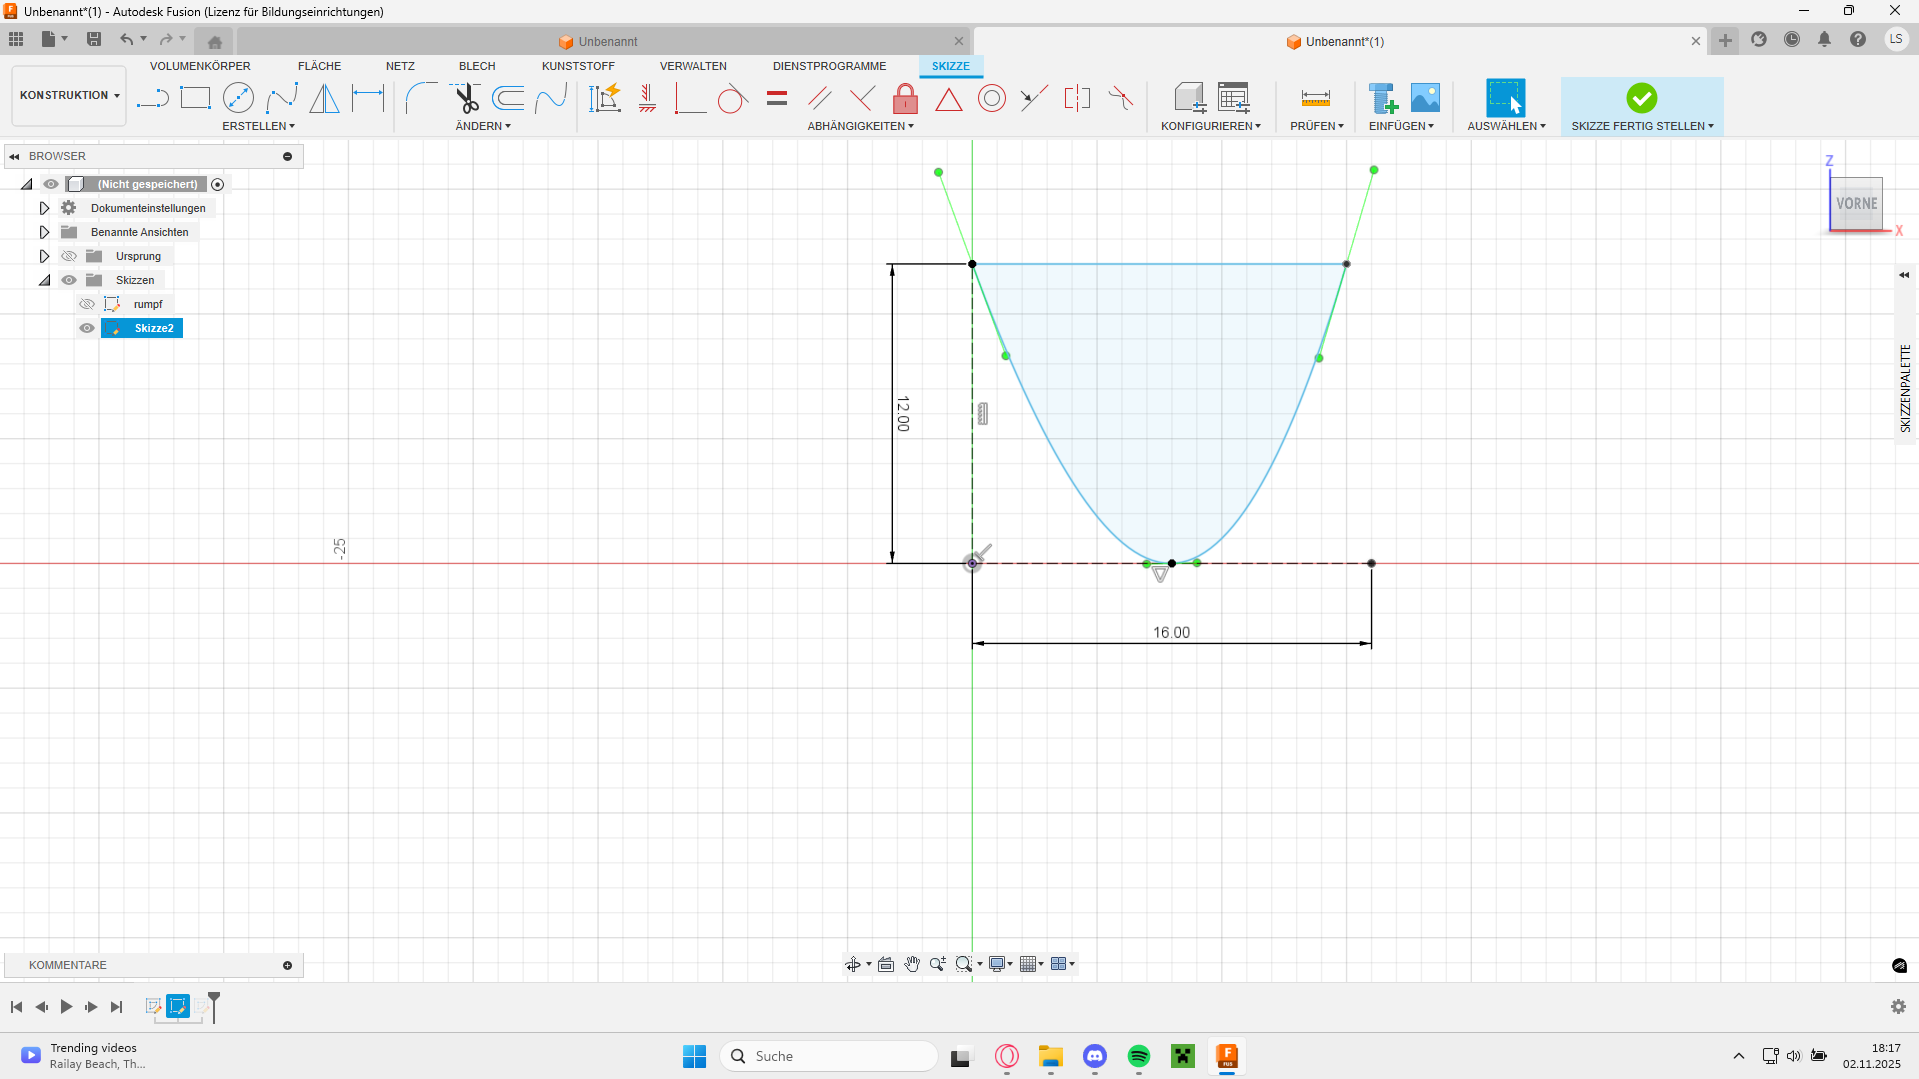Show the rumpf sketch
This screenshot has width=1919, height=1079.
pos(87,304)
